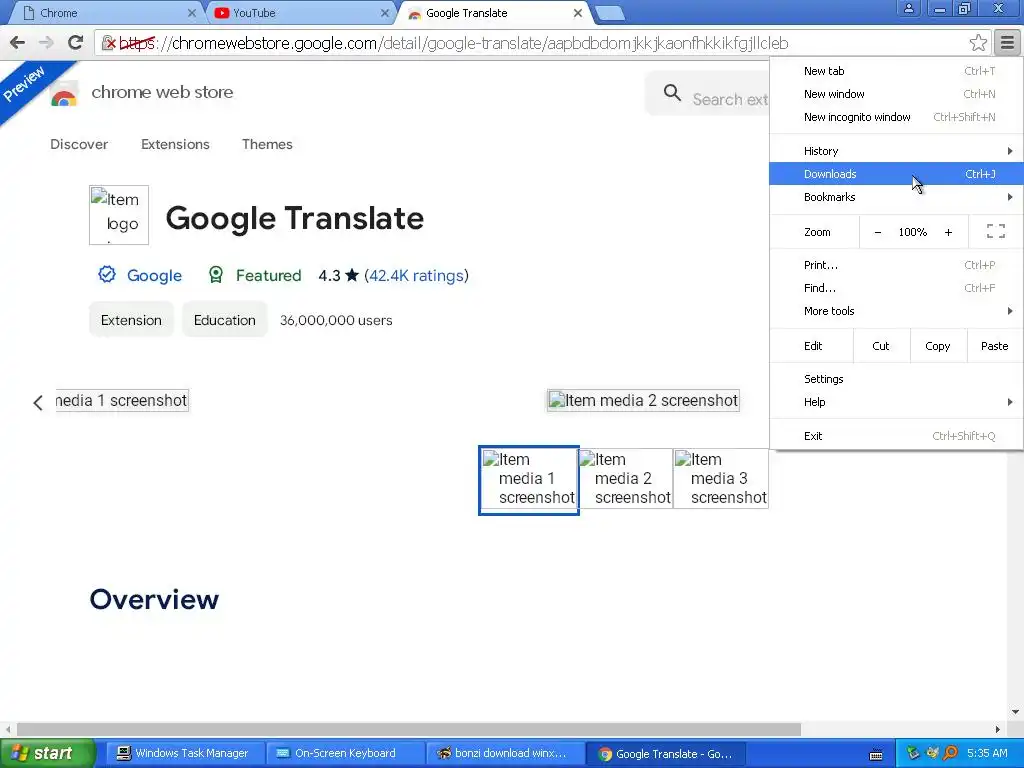Toggle fullscreen icon in the Zoom row
The width and height of the screenshot is (1024, 768).
(995, 231)
